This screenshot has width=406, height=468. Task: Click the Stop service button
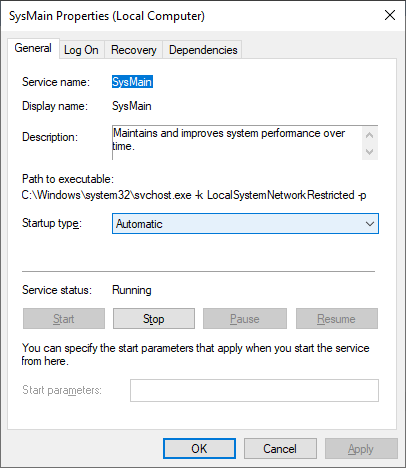click(x=154, y=319)
